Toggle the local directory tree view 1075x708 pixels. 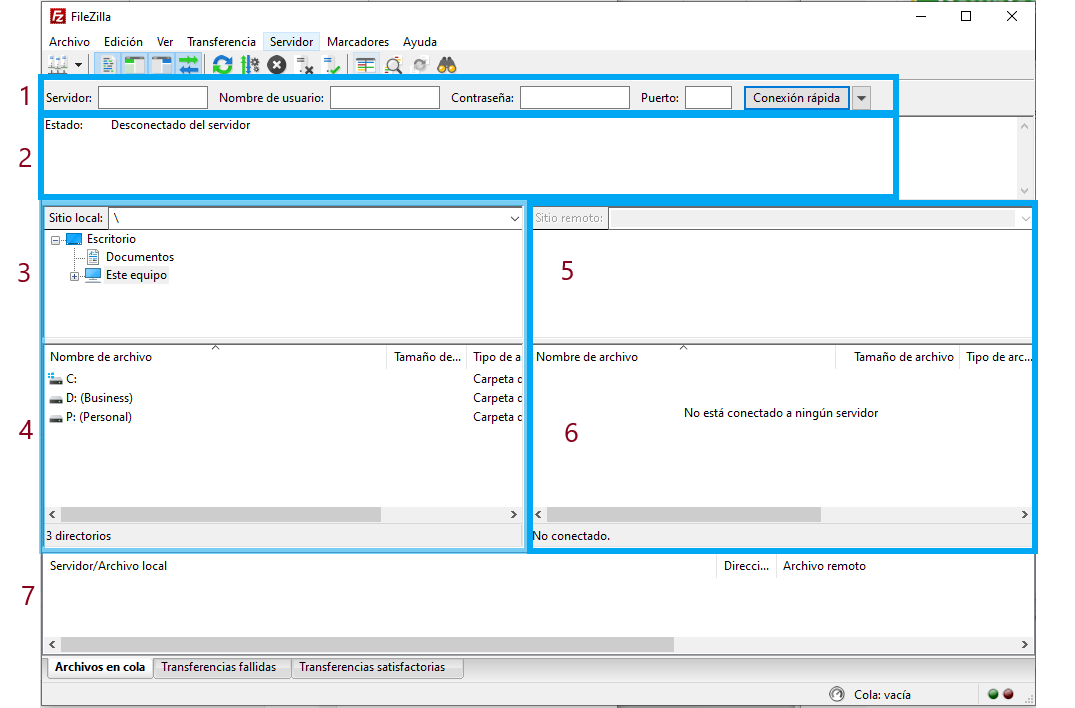pyautogui.click(x=135, y=65)
